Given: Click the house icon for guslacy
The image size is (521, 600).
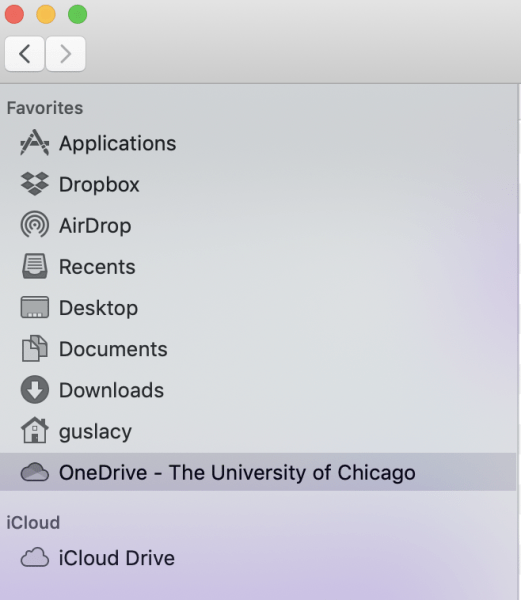Looking at the screenshot, I should pyautogui.click(x=34, y=430).
